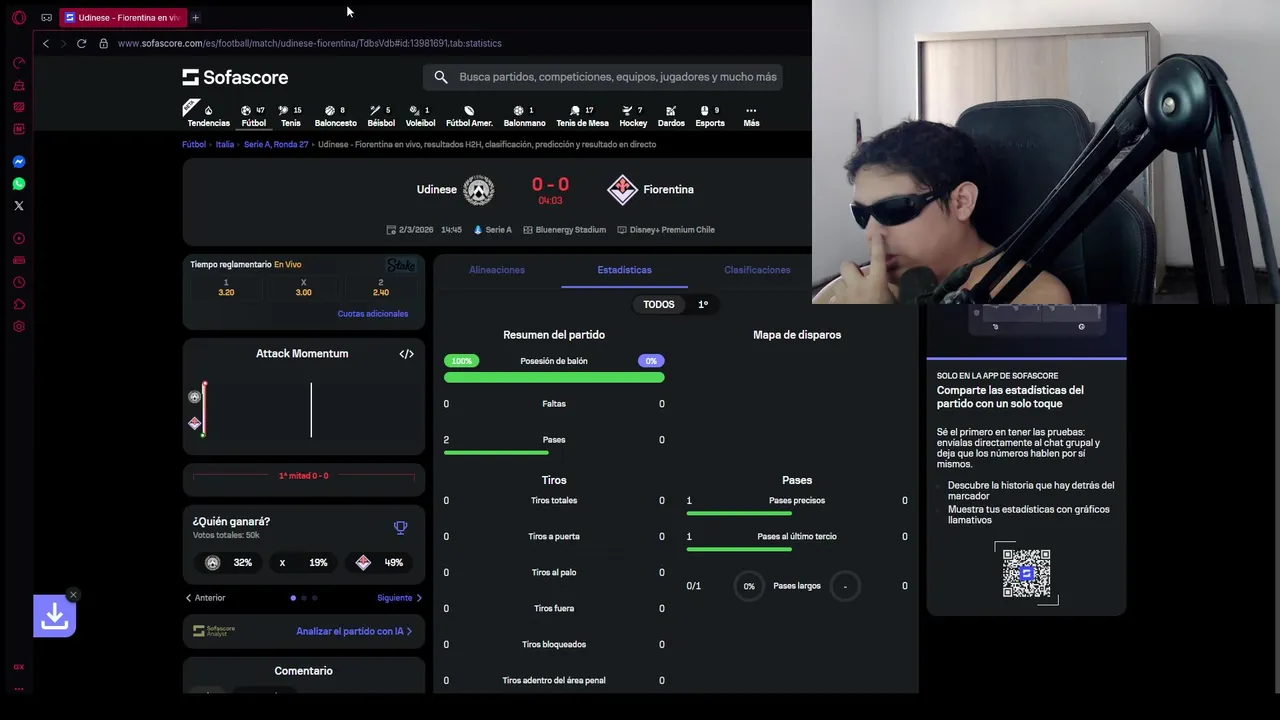Go to Anterior card

coord(206,598)
